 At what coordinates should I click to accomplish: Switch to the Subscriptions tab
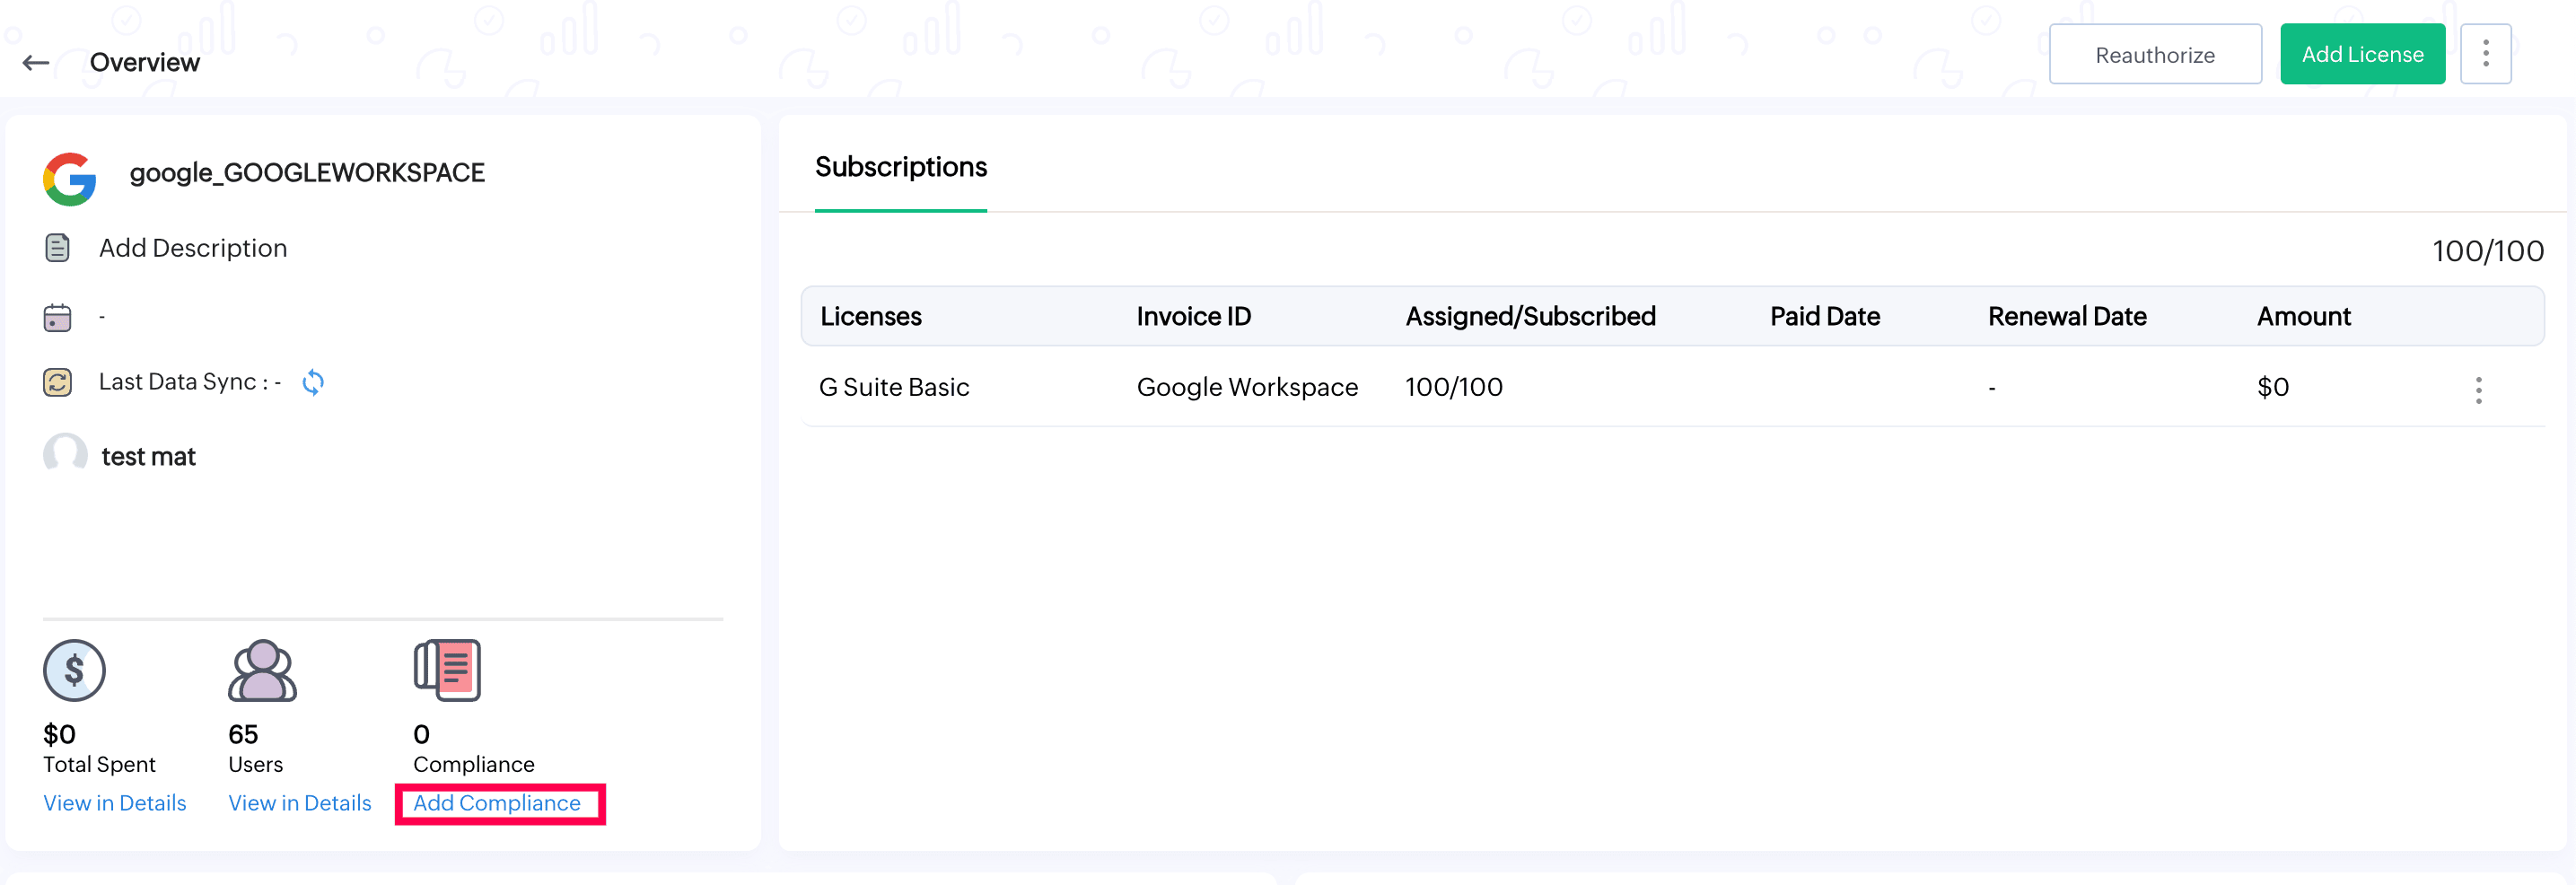click(900, 167)
